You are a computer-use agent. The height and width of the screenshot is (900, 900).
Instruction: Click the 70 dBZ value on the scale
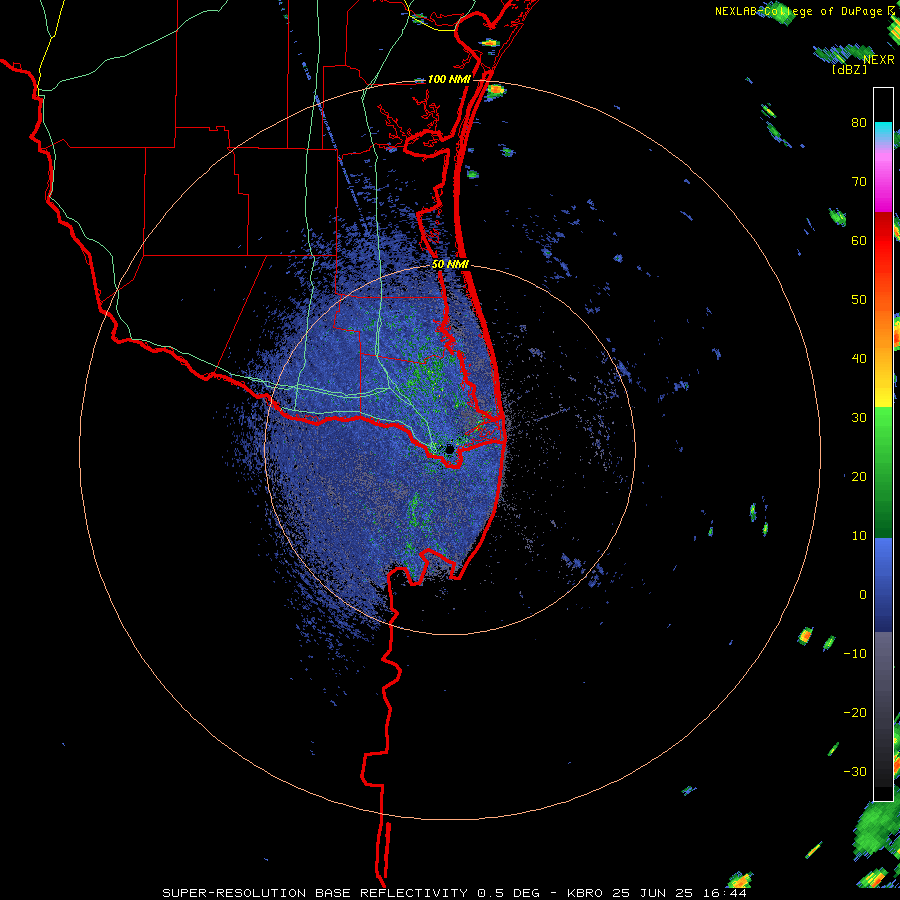tap(859, 182)
